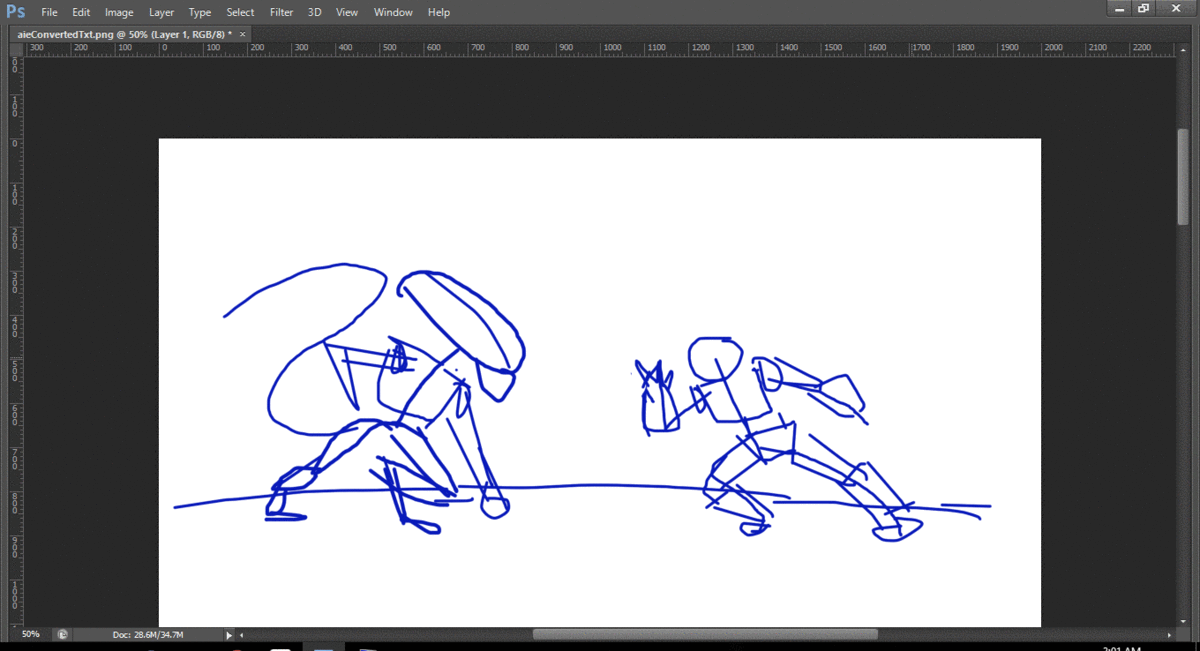Click the status bar preview icon beside 50%
The height and width of the screenshot is (651, 1200).
(x=63, y=634)
